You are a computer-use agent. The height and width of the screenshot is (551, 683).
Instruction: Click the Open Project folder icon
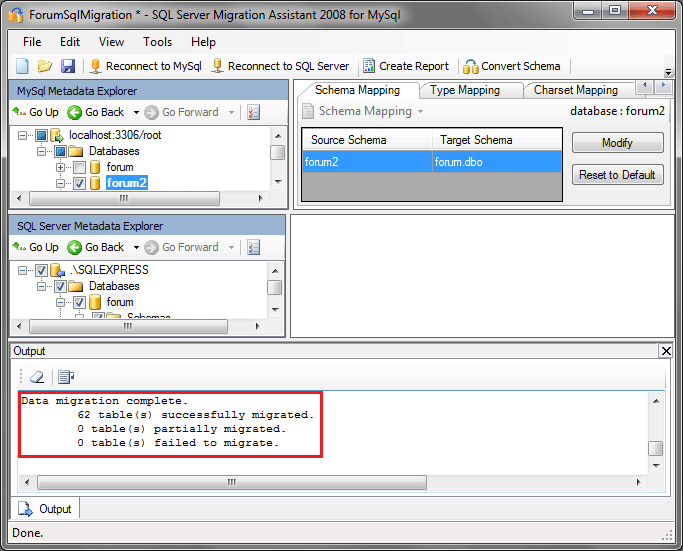click(x=45, y=66)
